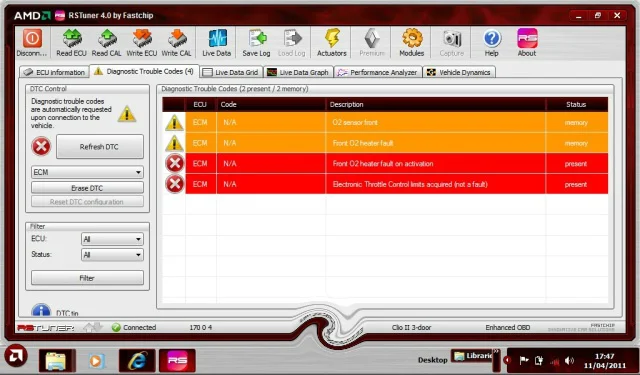Click the AMD start button
The width and height of the screenshot is (640, 375).
[x=16, y=356]
